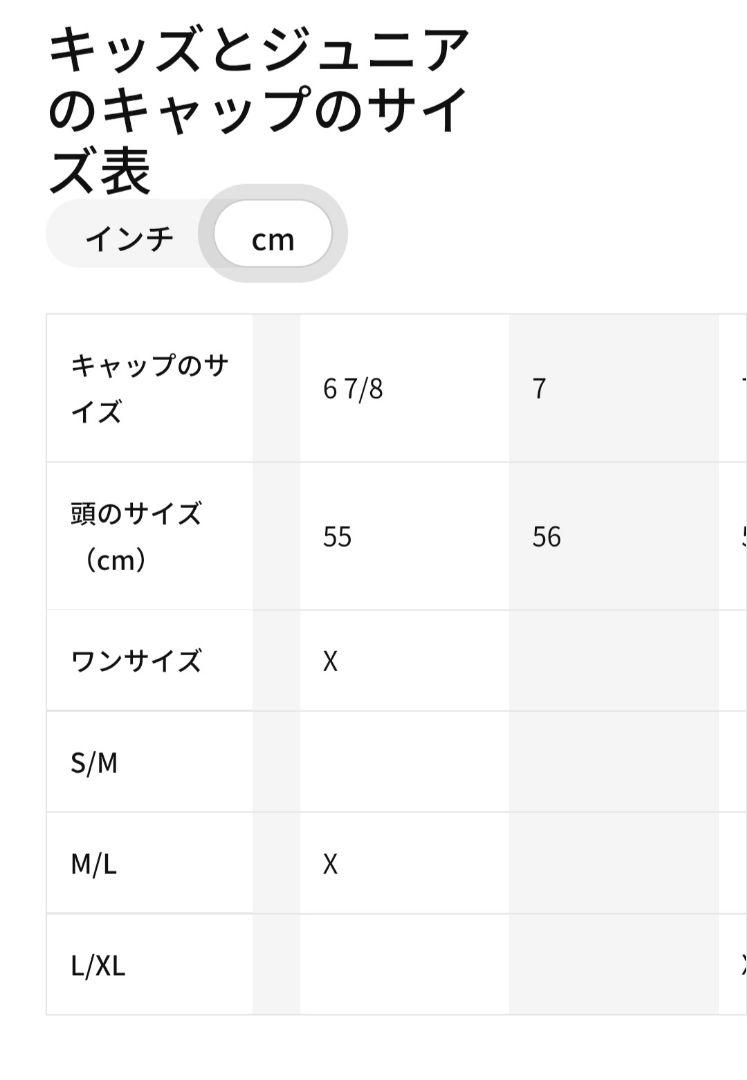The height and width of the screenshot is (1080, 747).
Task: Click the キッズとジュニアのキャップのサイズ表 heading
Action: [x=258, y=110]
